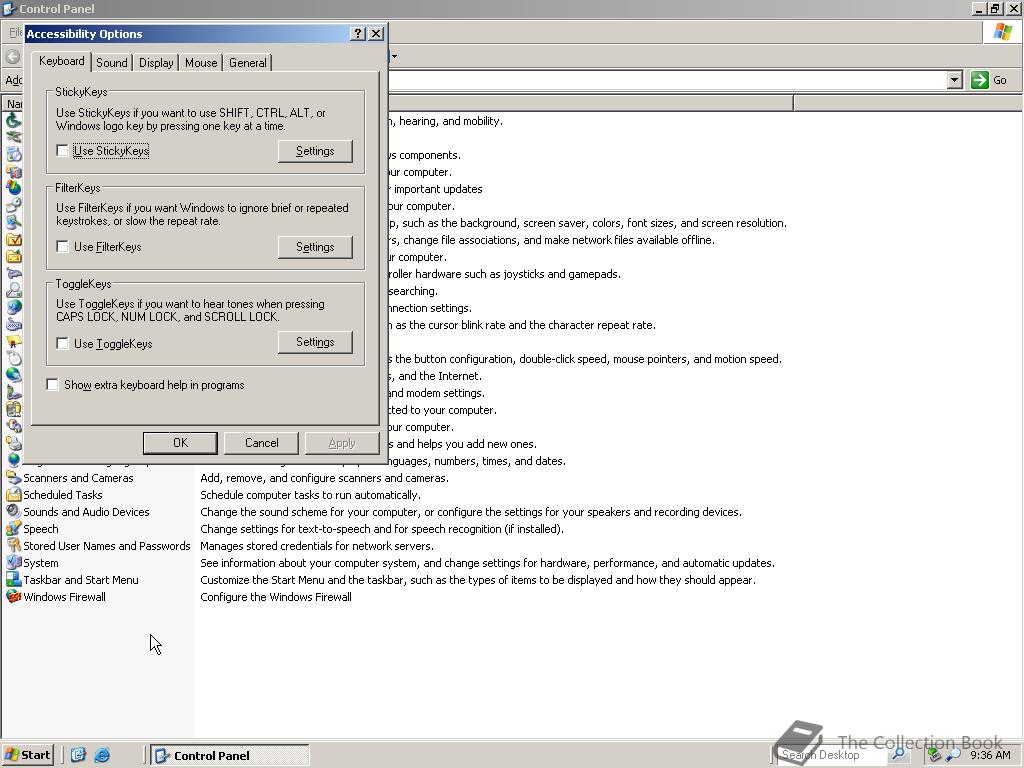Switch to the Sound tab

(112, 63)
